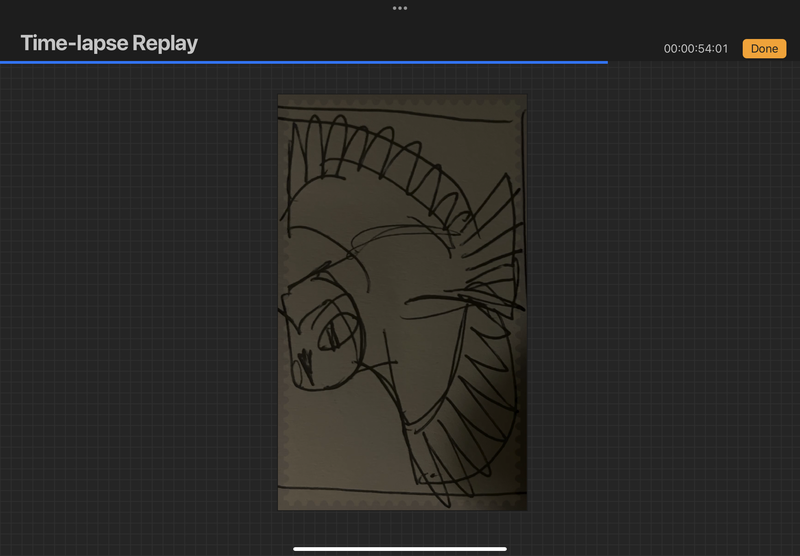Tap the Time-lapse Replay title
This screenshot has height=556, width=800.
109,43
